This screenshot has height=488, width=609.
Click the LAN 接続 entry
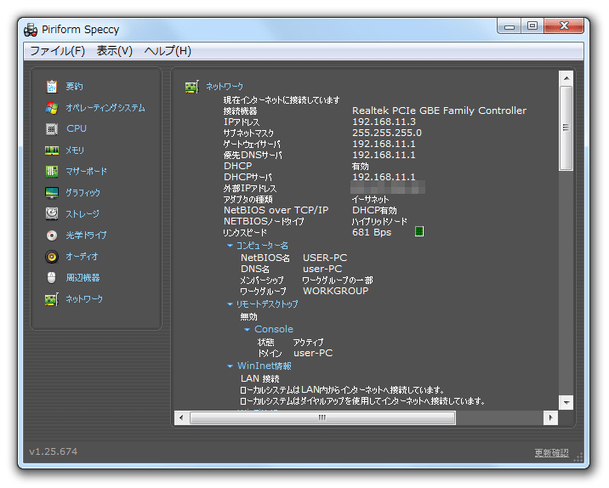[260, 378]
